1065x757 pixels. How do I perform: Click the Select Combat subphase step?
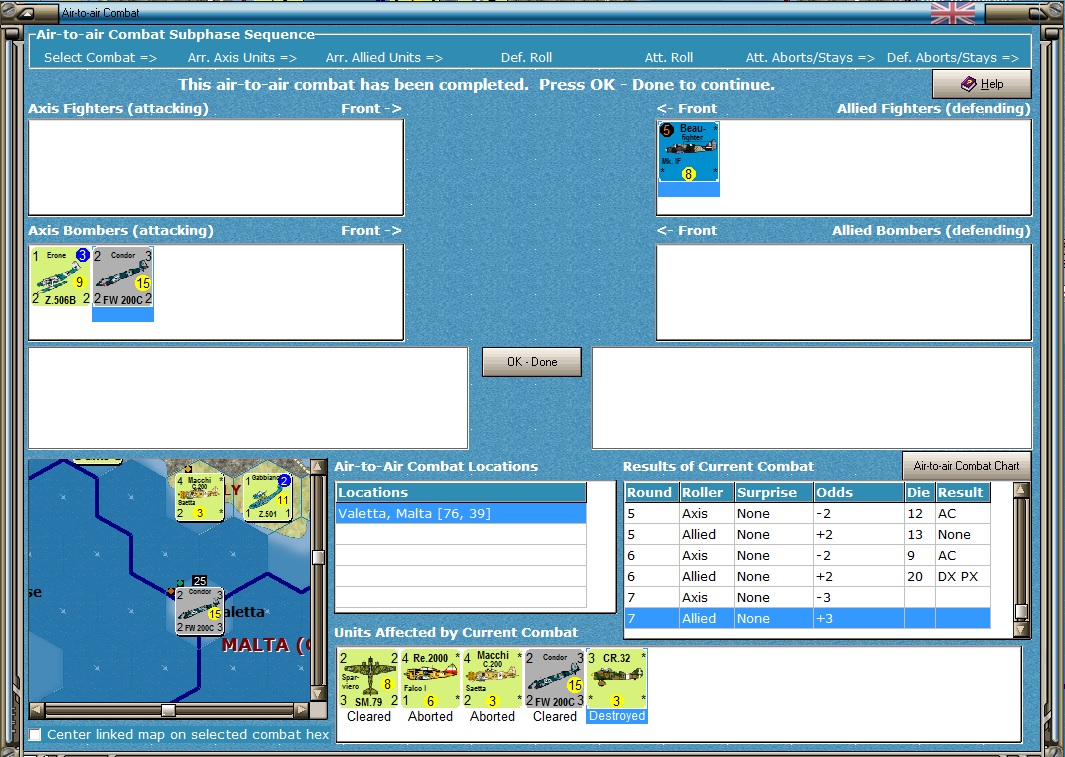(x=101, y=58)
